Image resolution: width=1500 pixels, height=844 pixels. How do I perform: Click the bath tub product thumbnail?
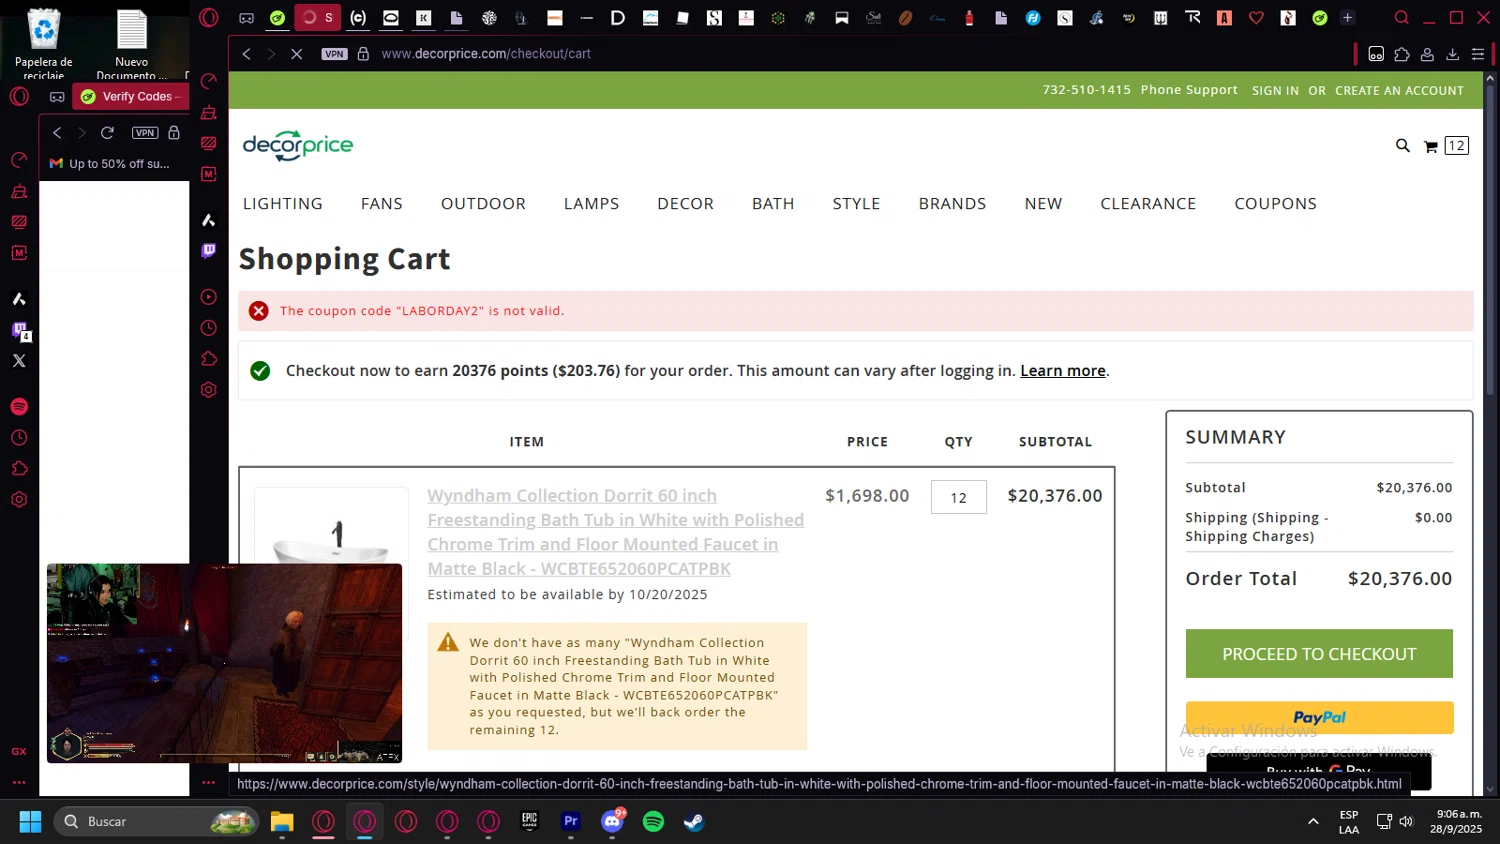point(331,527)
